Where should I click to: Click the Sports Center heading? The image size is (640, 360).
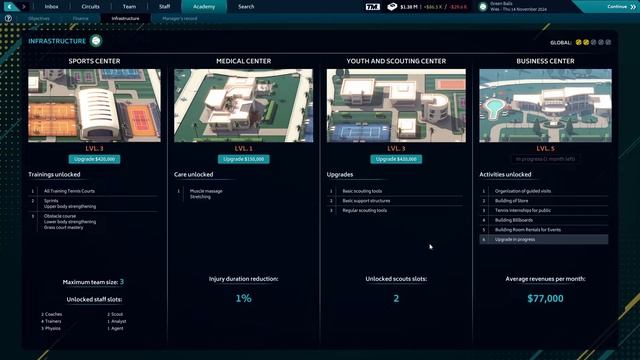click(x=94, y=61)
